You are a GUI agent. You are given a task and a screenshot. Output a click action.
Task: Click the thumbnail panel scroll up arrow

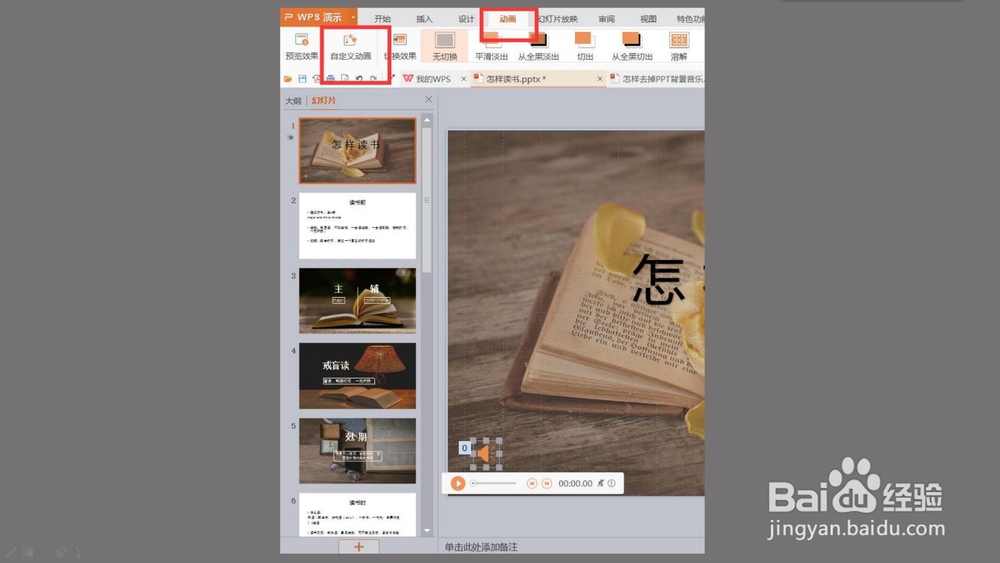[x=427, y=120]
